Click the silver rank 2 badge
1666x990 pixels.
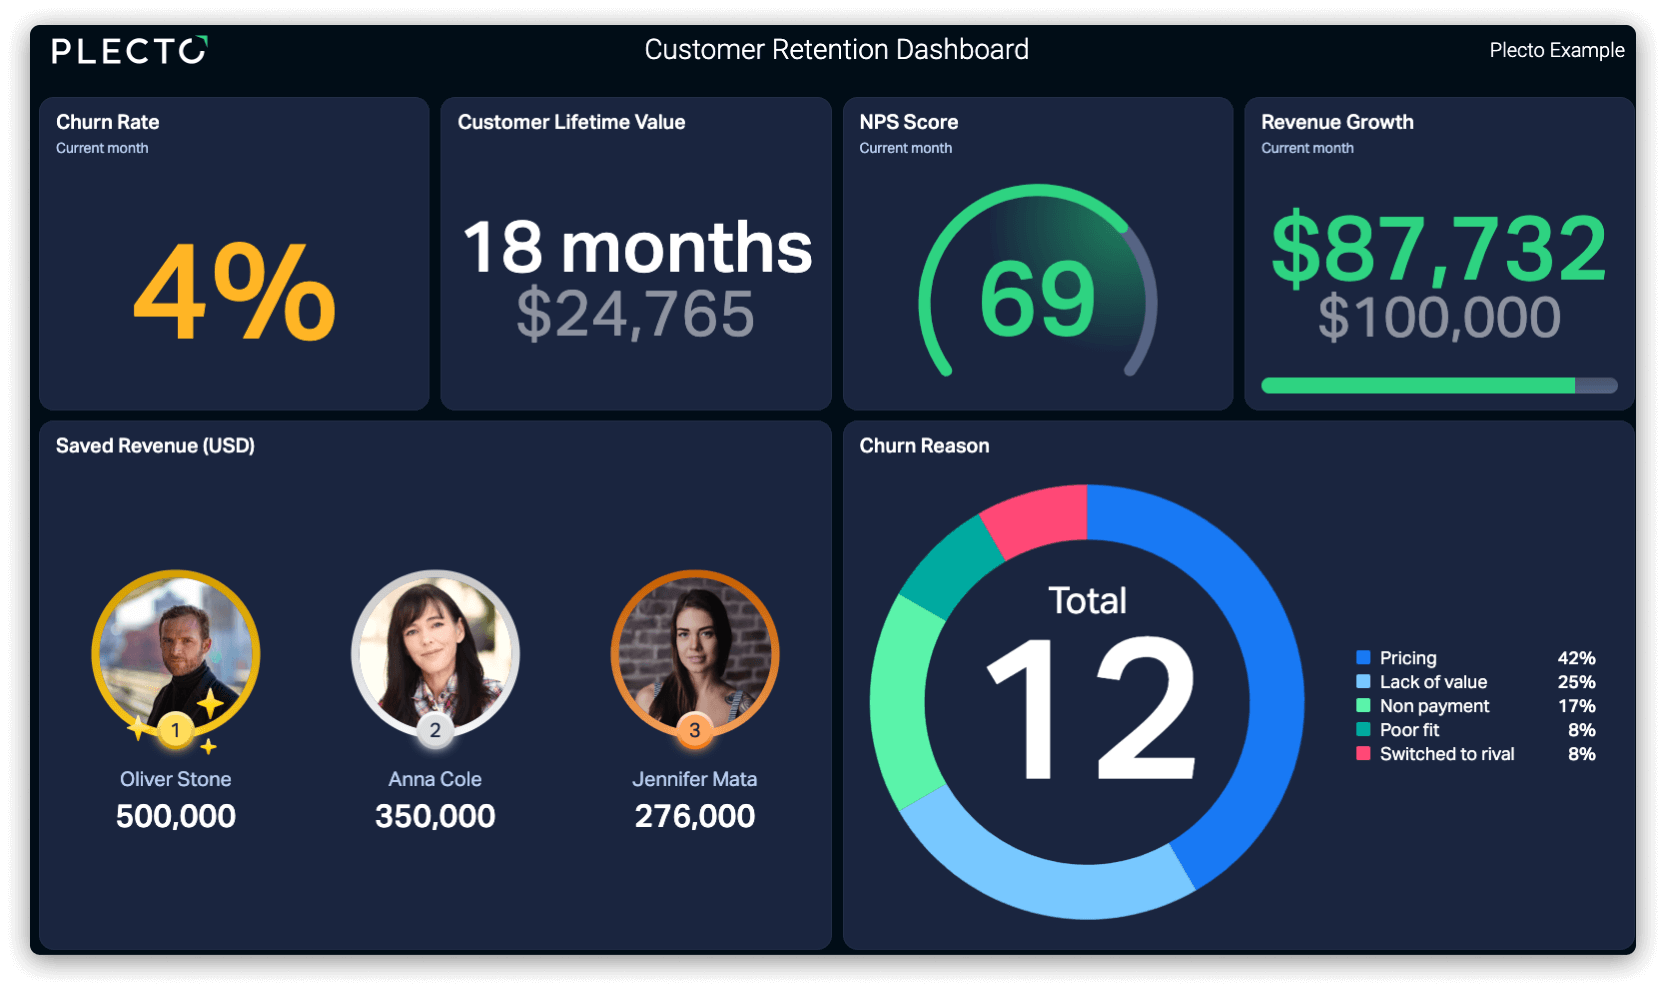[435, 730]
